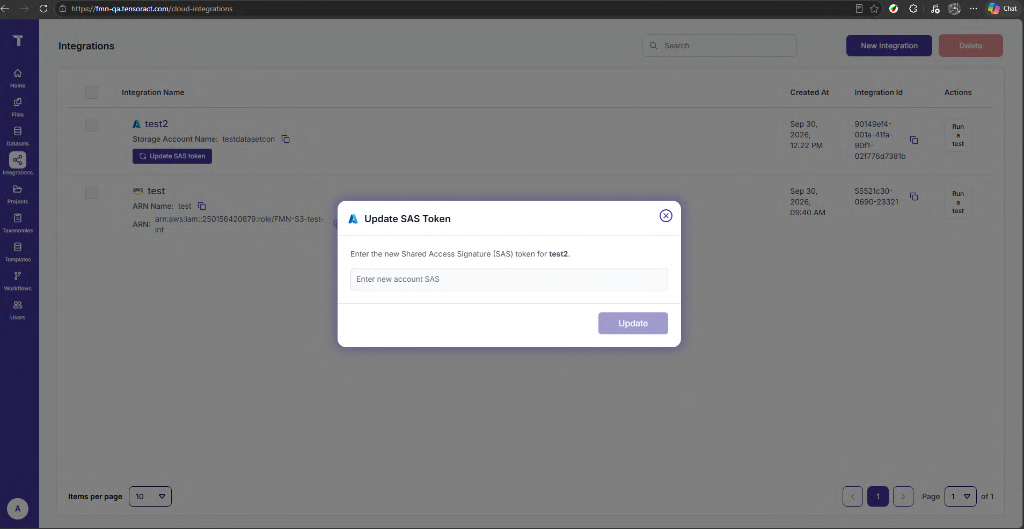Click the New Integration button
The image size is (1024, 529).
889,46
